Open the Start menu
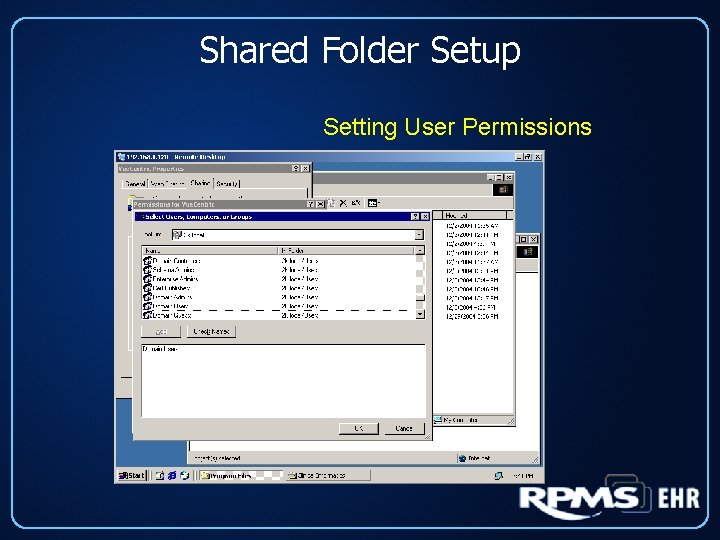 (132, 476)
